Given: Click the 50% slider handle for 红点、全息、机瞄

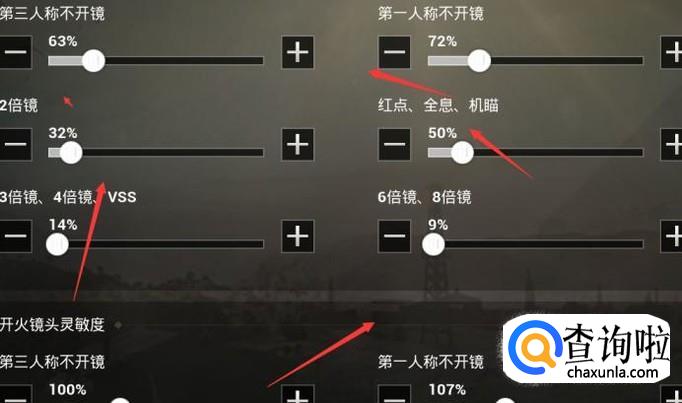Looking at the screenshot, I should tap(462, 152).
